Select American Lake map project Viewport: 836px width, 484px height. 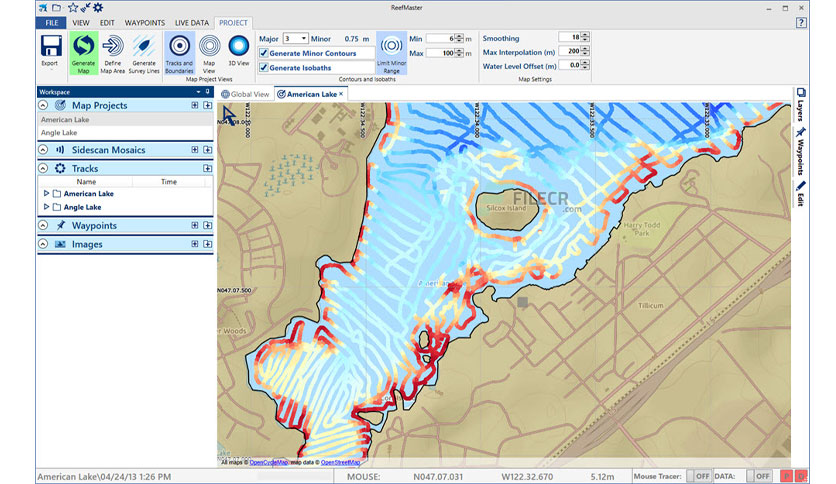coord(125,119)
